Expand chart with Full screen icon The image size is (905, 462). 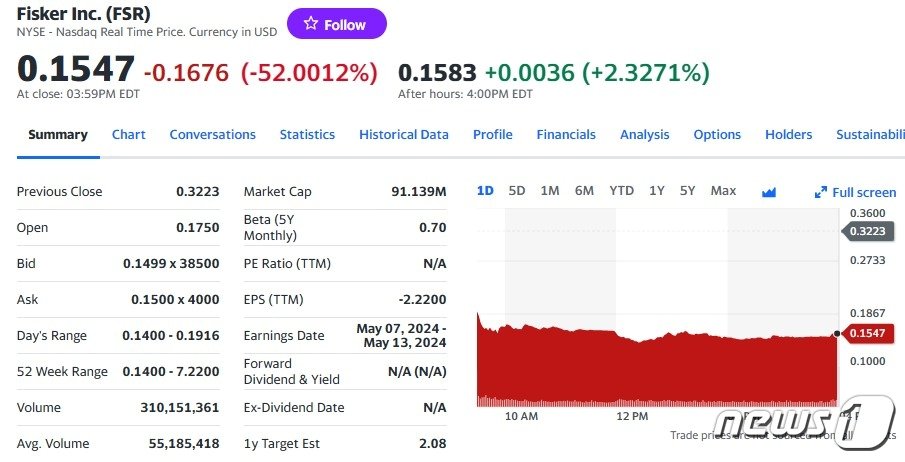855,192
